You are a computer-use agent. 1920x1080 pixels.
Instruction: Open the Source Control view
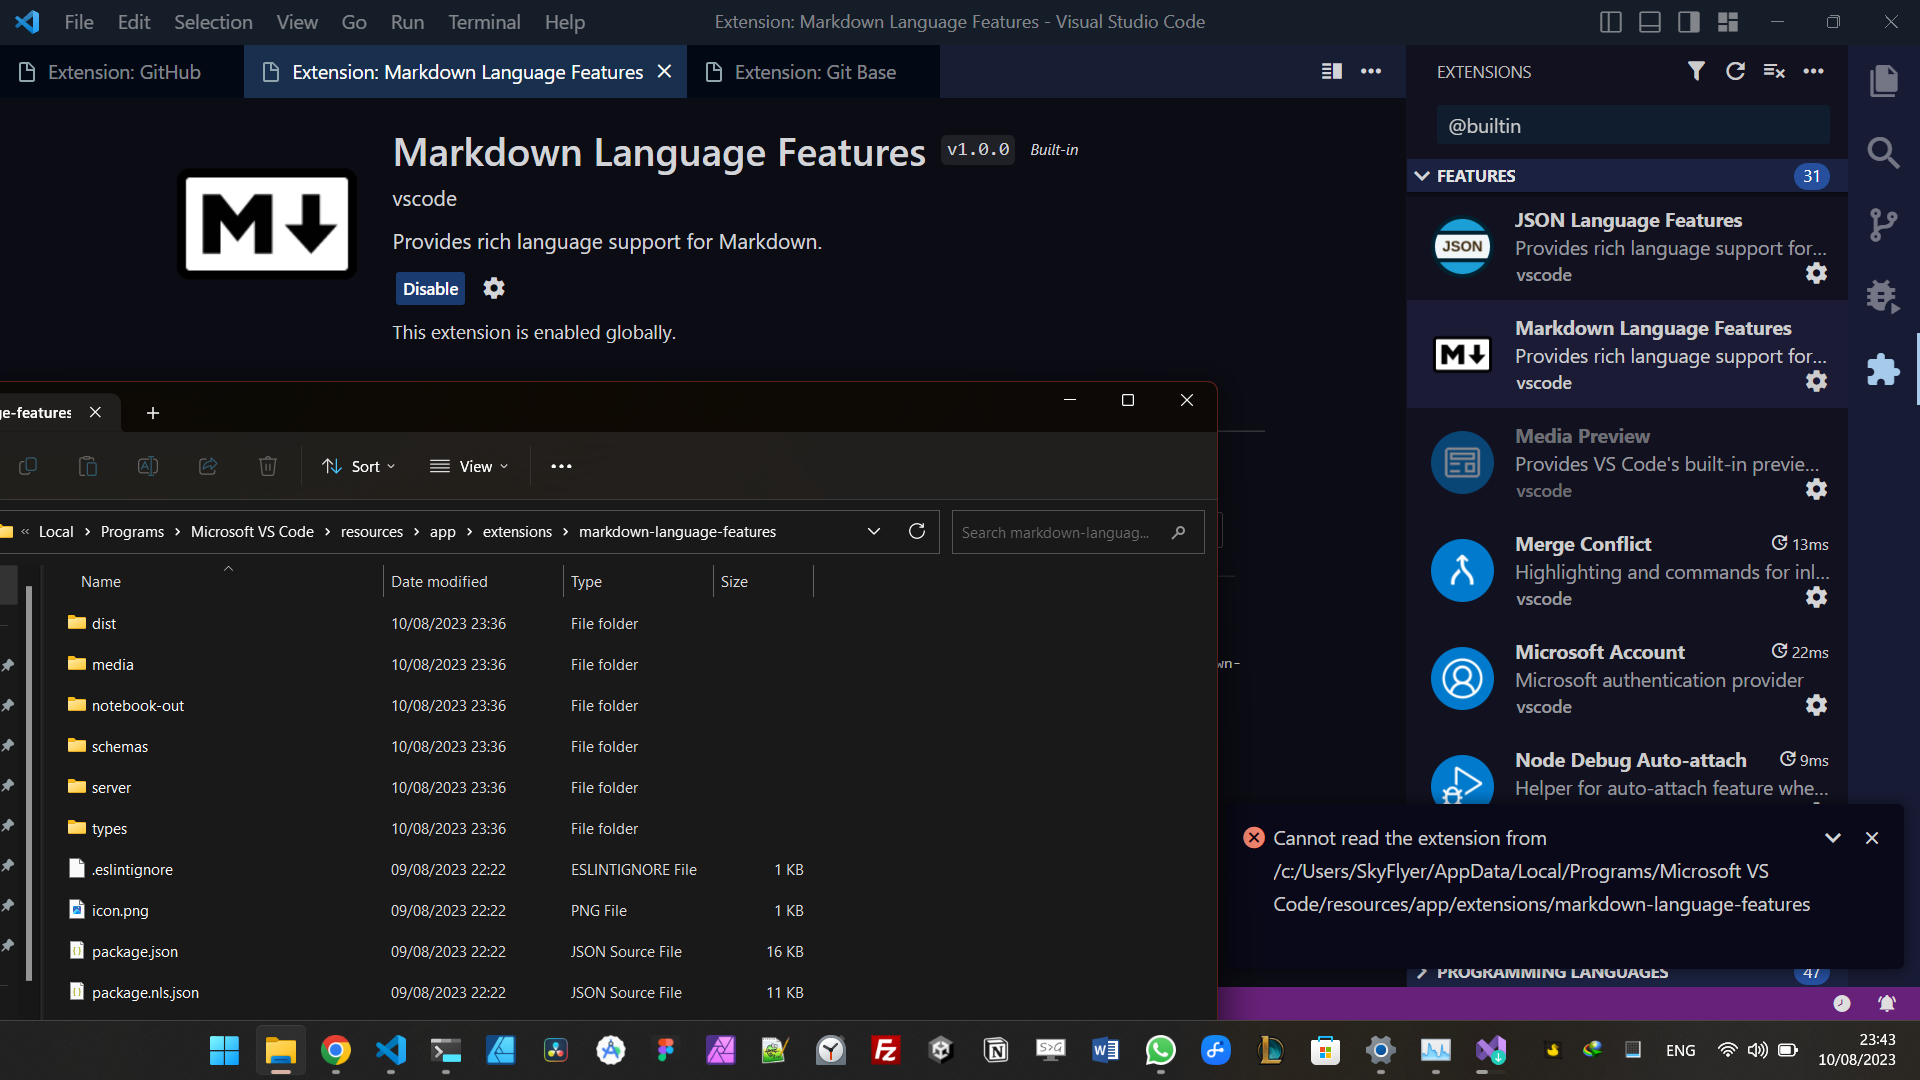point(1884,225)
